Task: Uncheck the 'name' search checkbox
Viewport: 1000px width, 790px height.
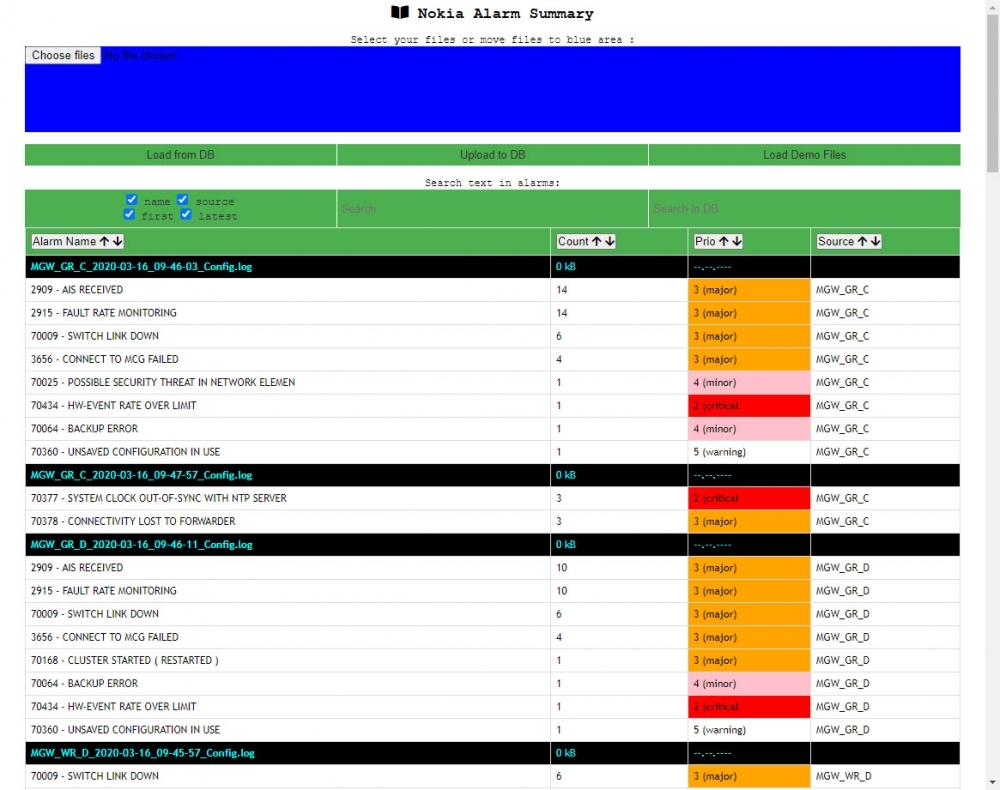Action: [131, 200]
